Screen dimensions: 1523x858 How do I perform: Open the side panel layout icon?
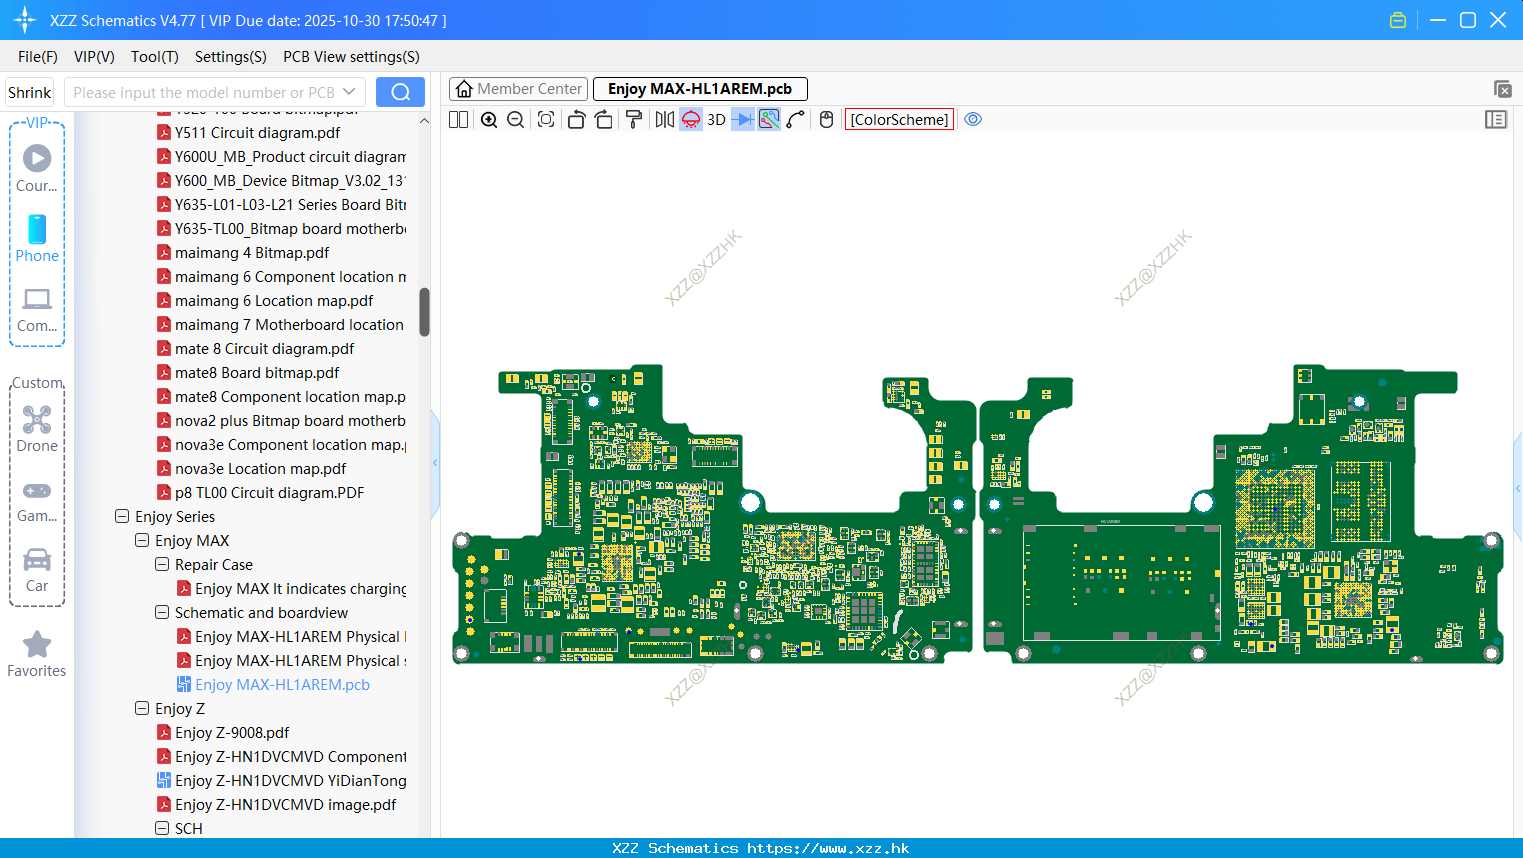click(x=1496, y=119)
